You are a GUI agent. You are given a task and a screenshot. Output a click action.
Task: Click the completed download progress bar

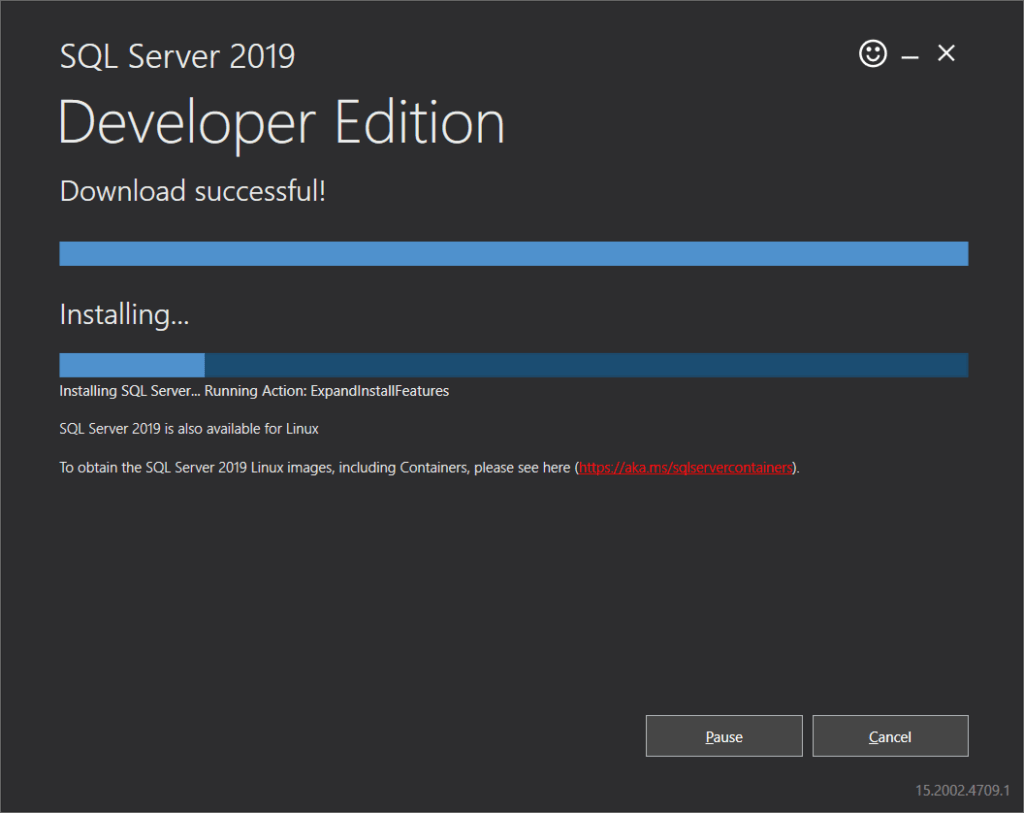513,253
